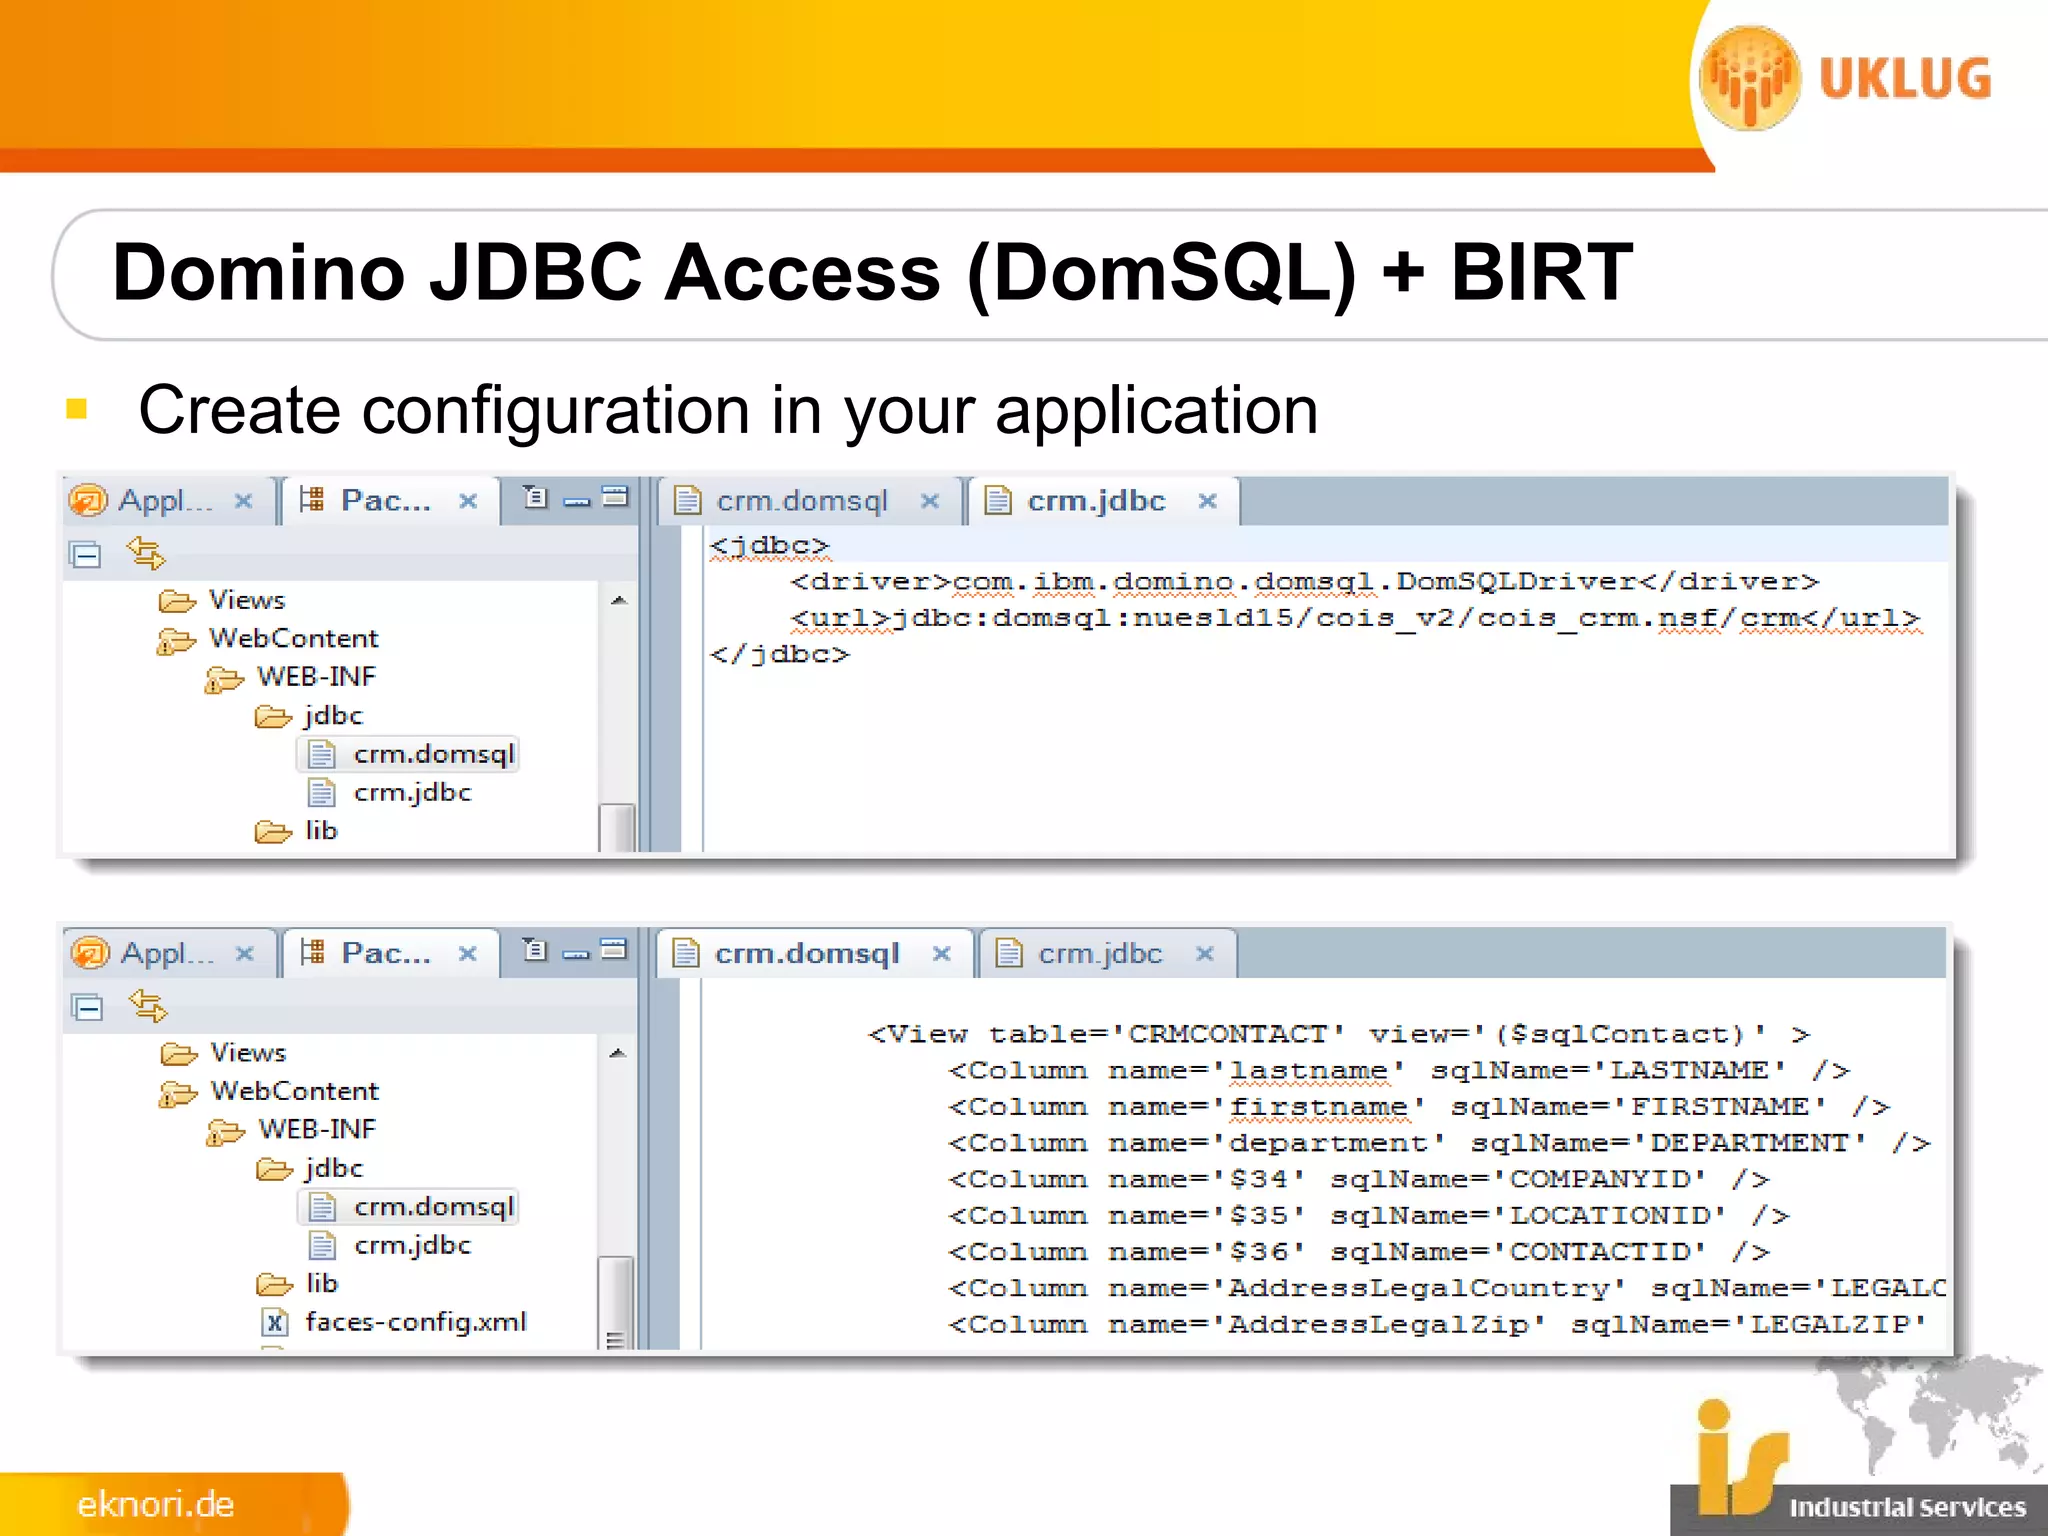Toggle link with editor in lower navigator

pos(148,1005)
